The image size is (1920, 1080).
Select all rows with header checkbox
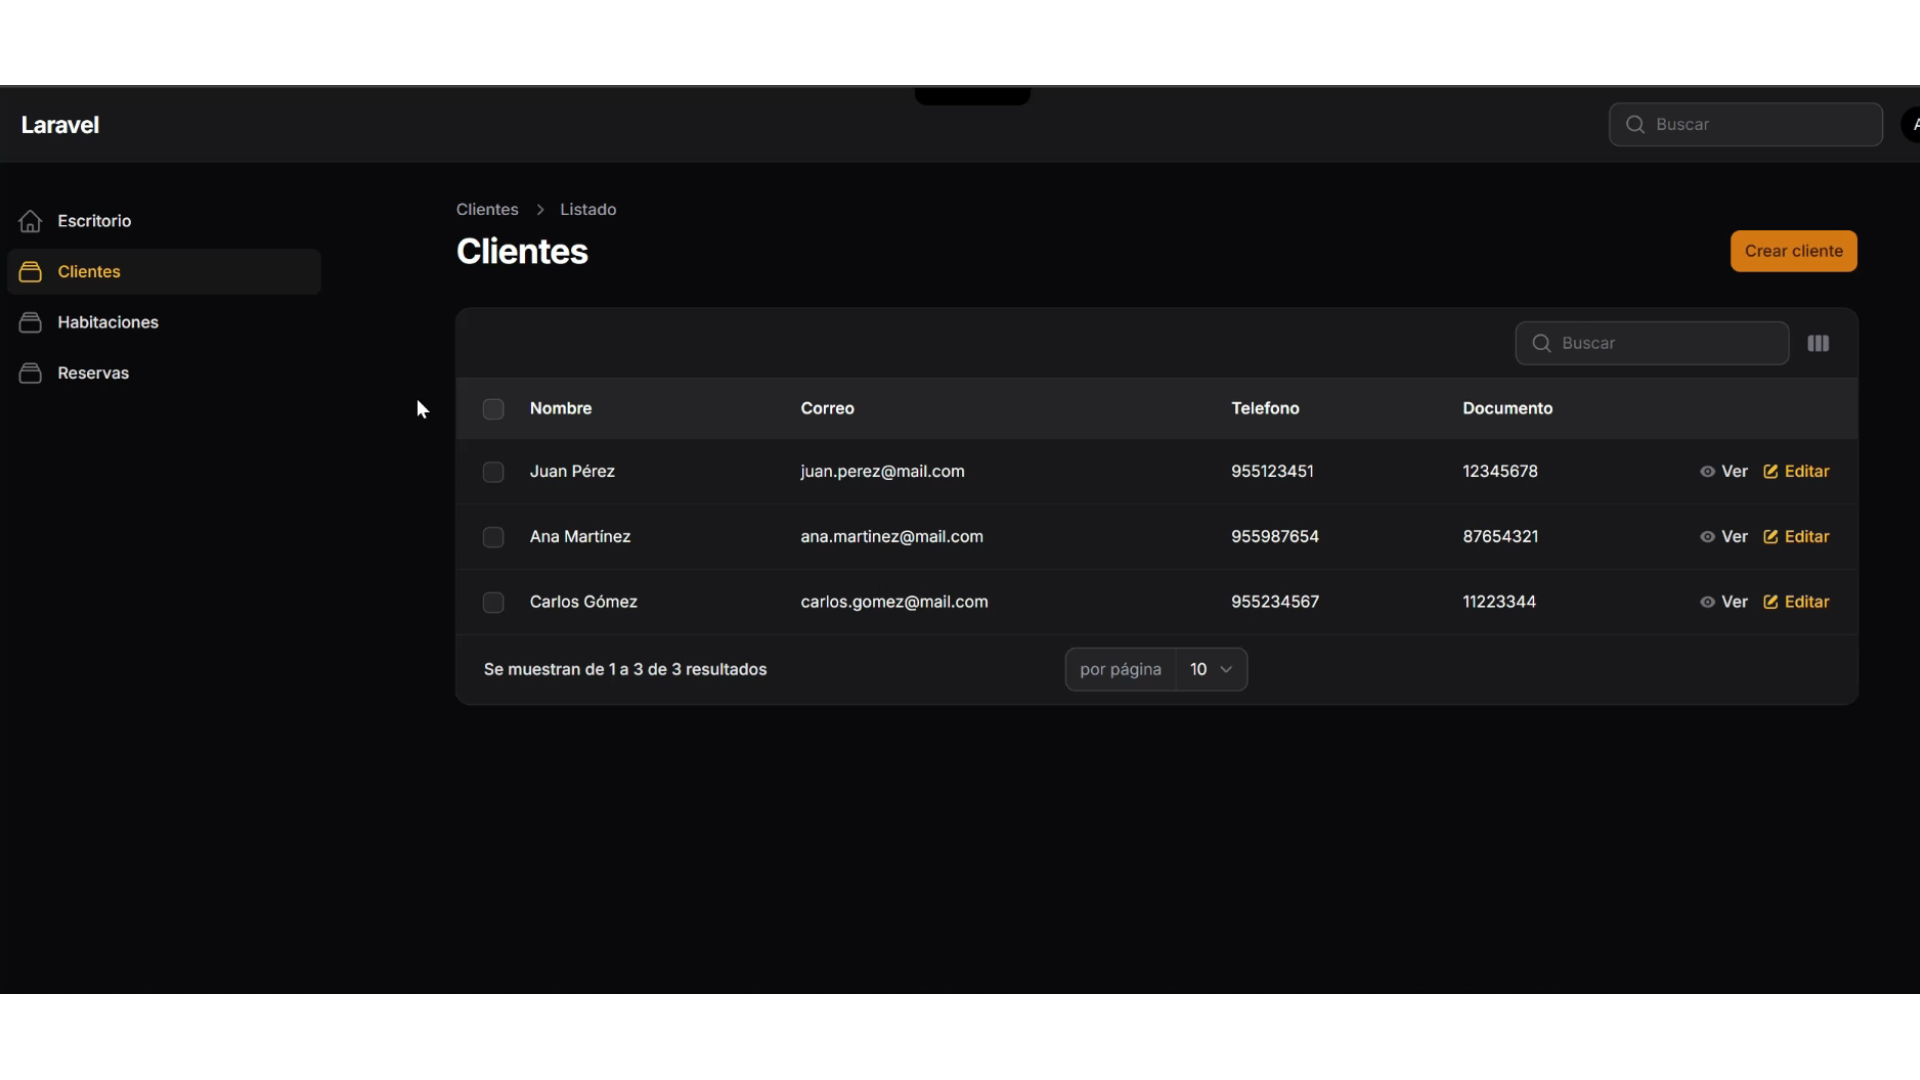[493, 409]
